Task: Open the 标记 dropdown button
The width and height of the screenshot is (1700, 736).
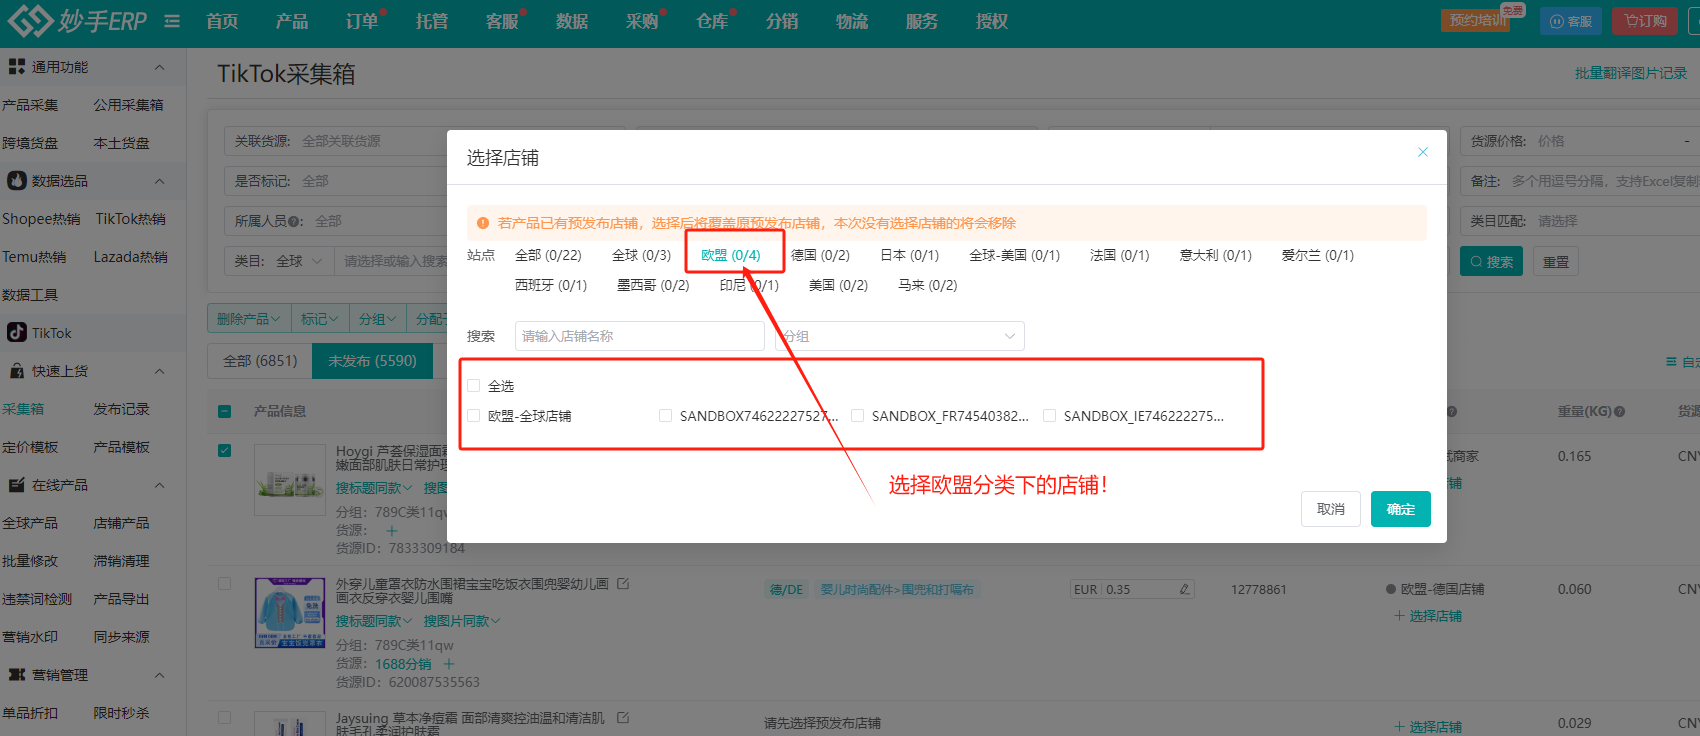Action: pos(320,319)
